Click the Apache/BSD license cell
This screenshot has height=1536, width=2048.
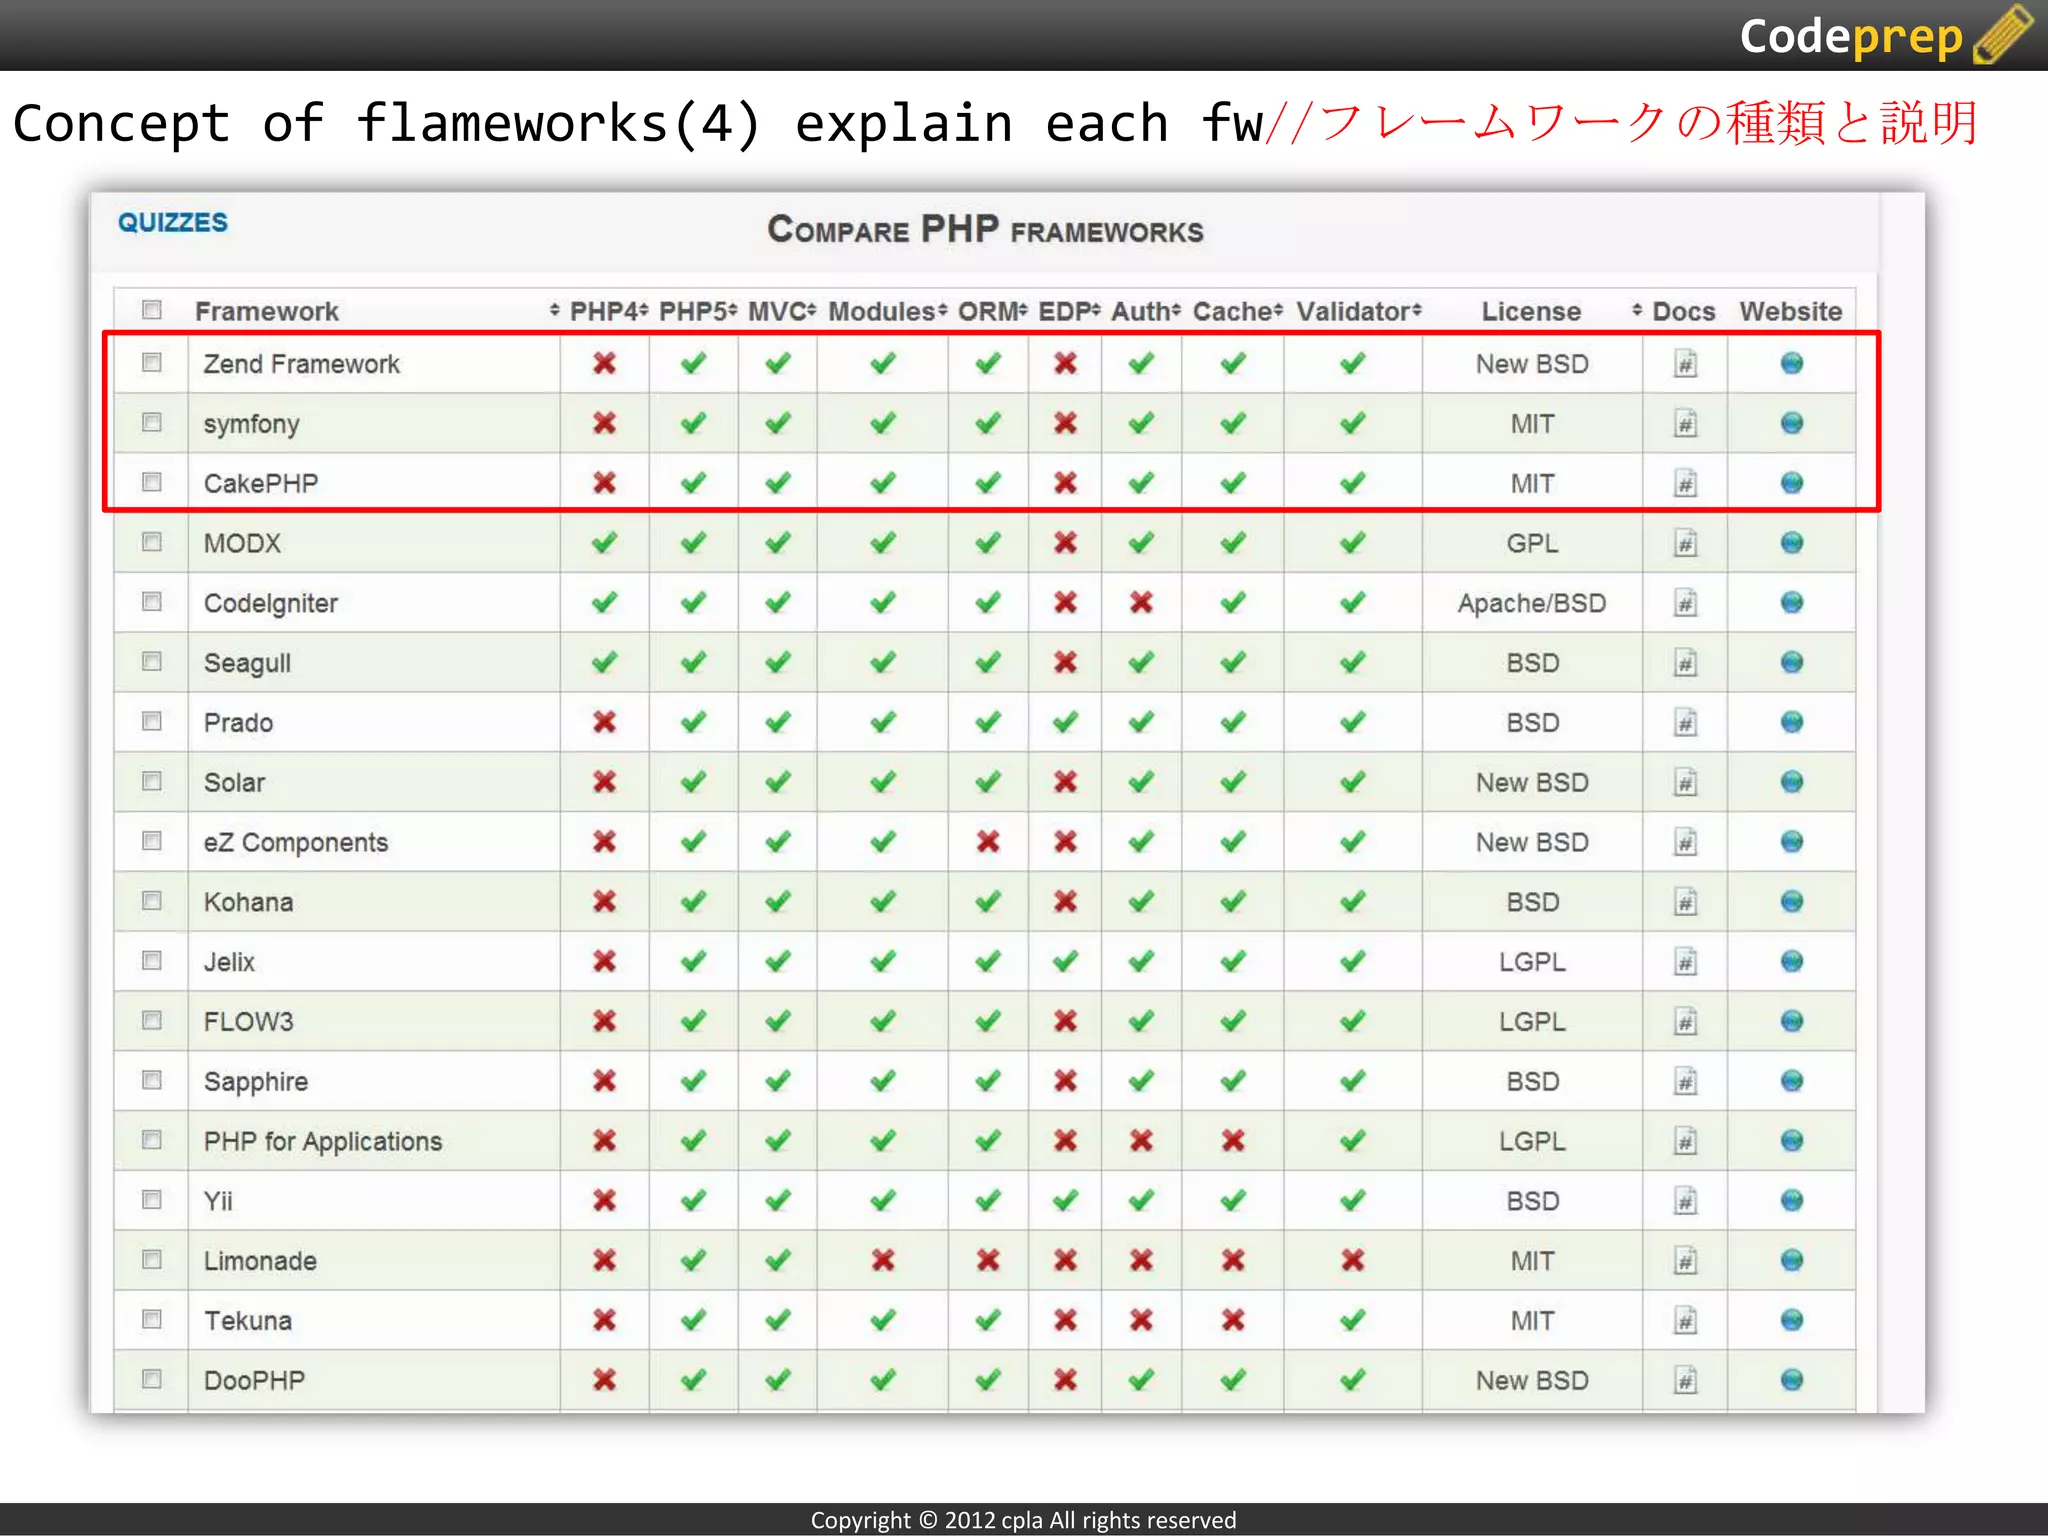click(1531, 603)
